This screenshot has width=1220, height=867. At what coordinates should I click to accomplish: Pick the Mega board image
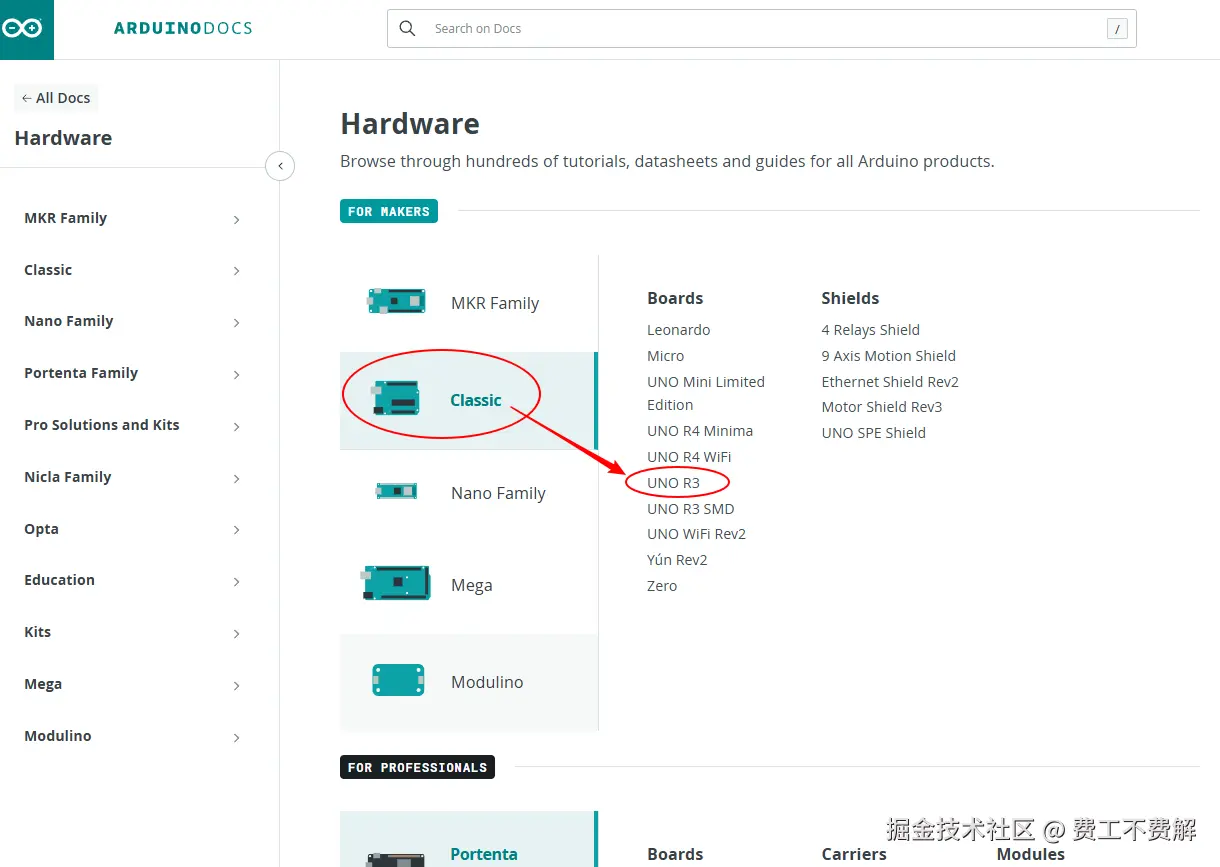[x=396, y=583]
